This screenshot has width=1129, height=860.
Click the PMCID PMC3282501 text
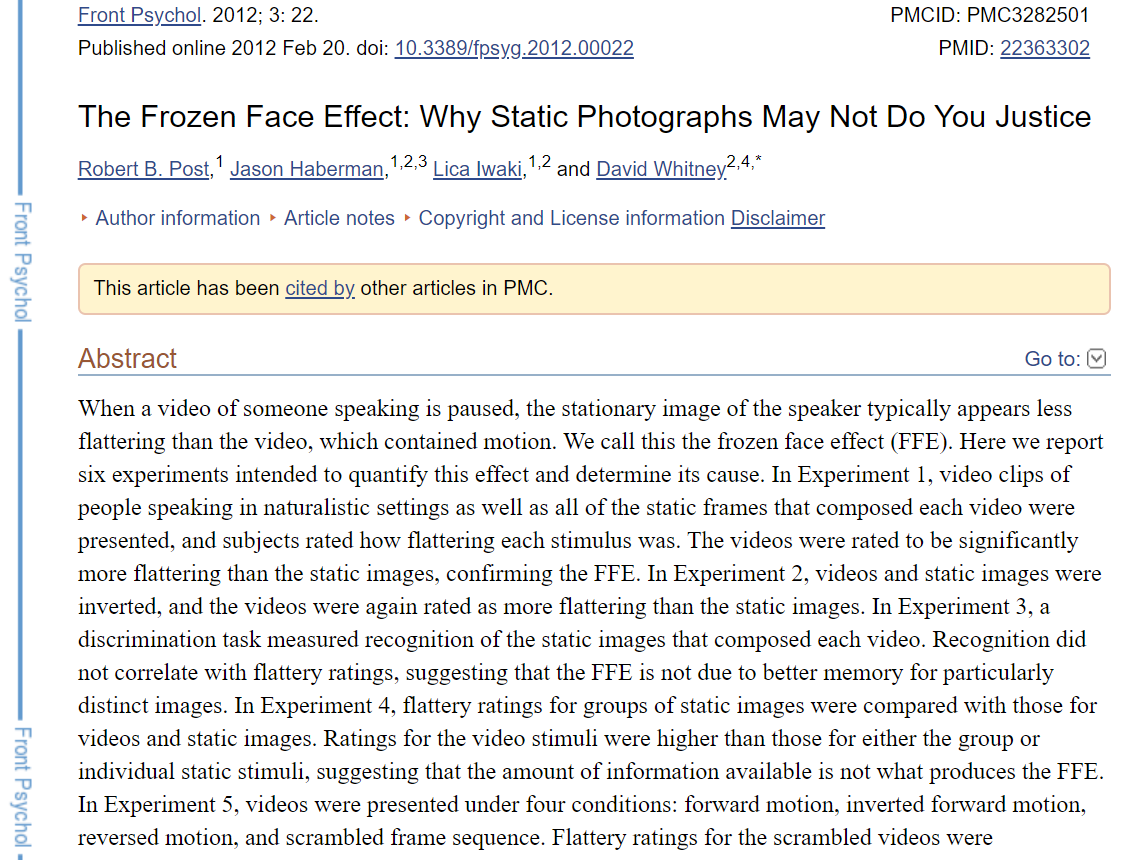coord(989,15)
